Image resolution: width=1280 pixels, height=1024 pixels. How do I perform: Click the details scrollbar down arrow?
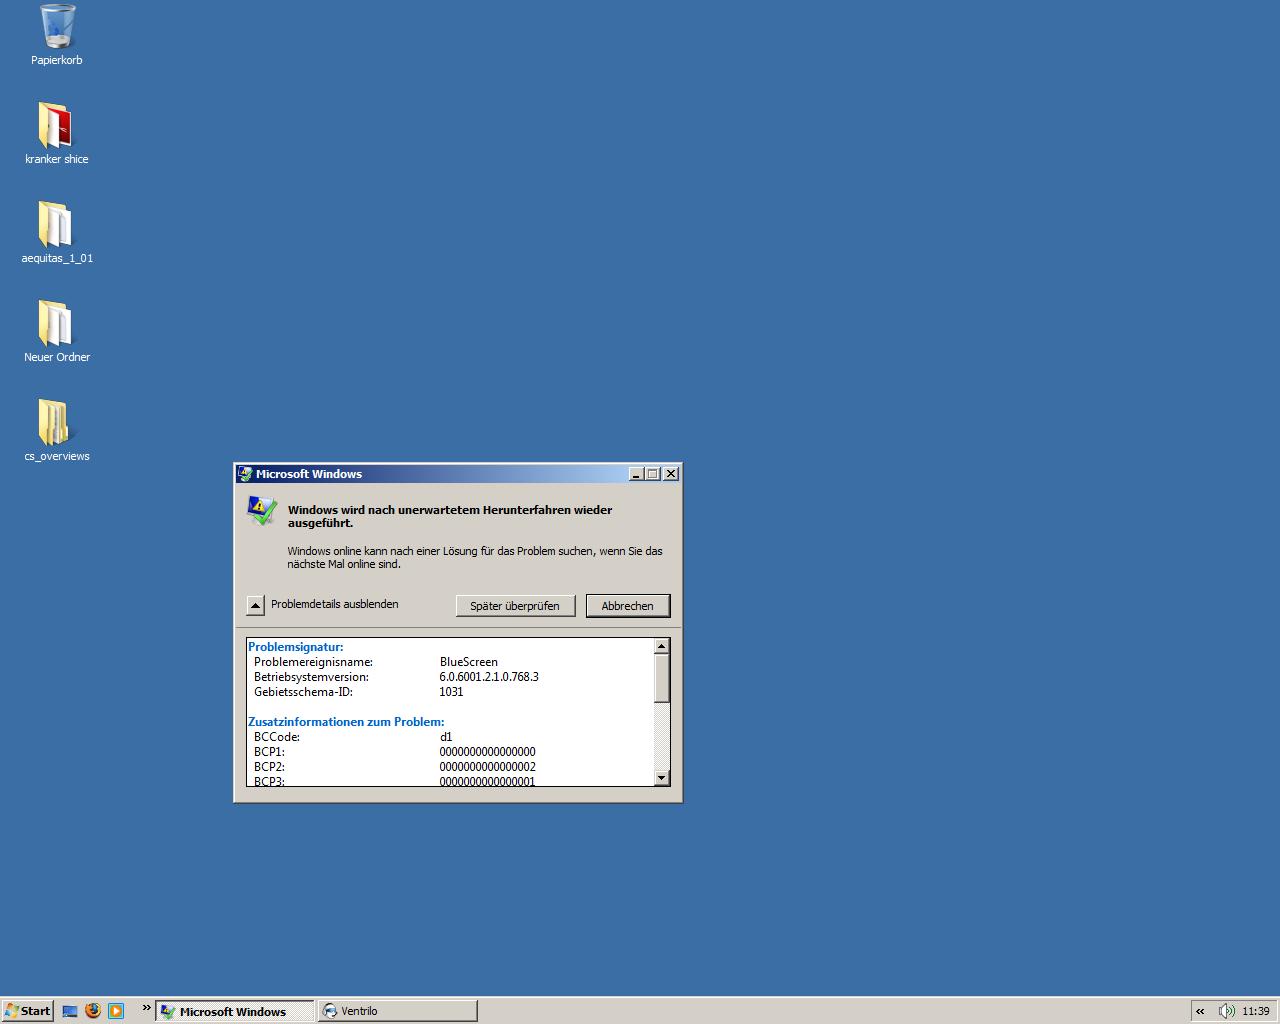coord(661,778)
